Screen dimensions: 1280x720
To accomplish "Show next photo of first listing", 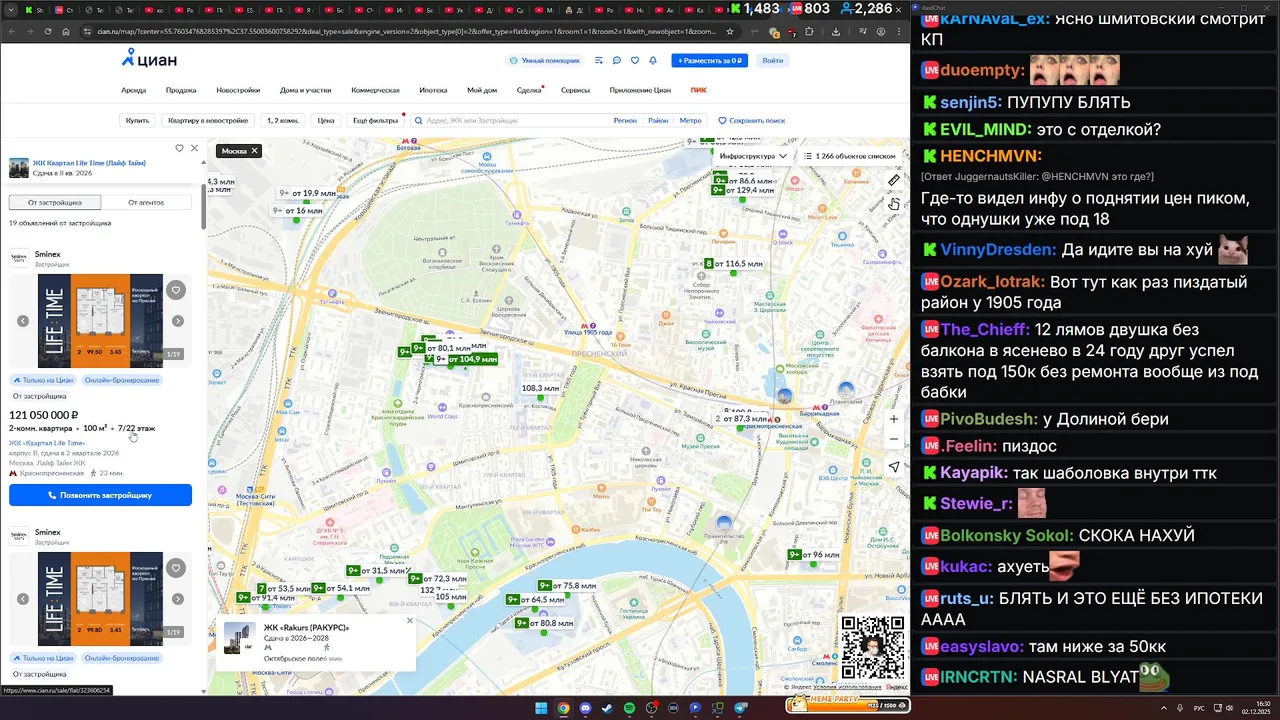I will pos(177,321).
